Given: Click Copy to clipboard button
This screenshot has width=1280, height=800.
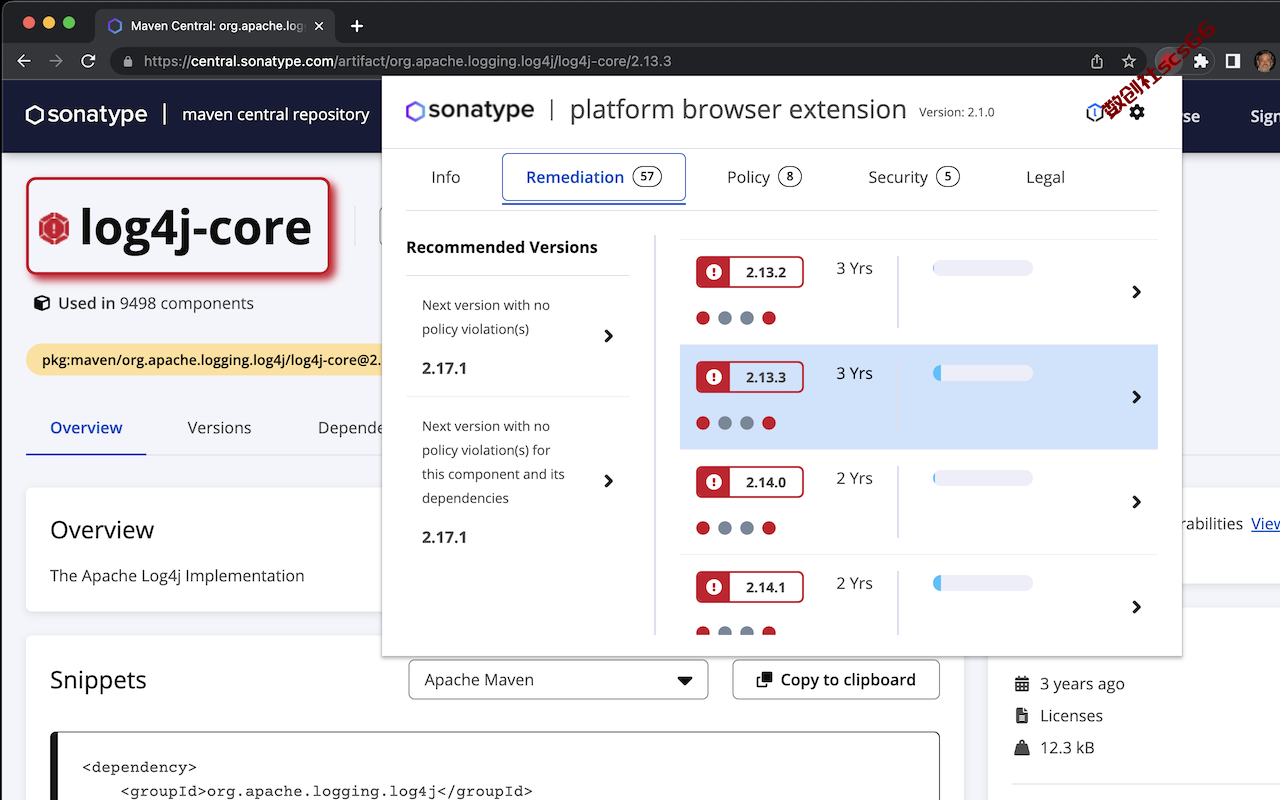Looking at the screenshot, I should (836, 680).
